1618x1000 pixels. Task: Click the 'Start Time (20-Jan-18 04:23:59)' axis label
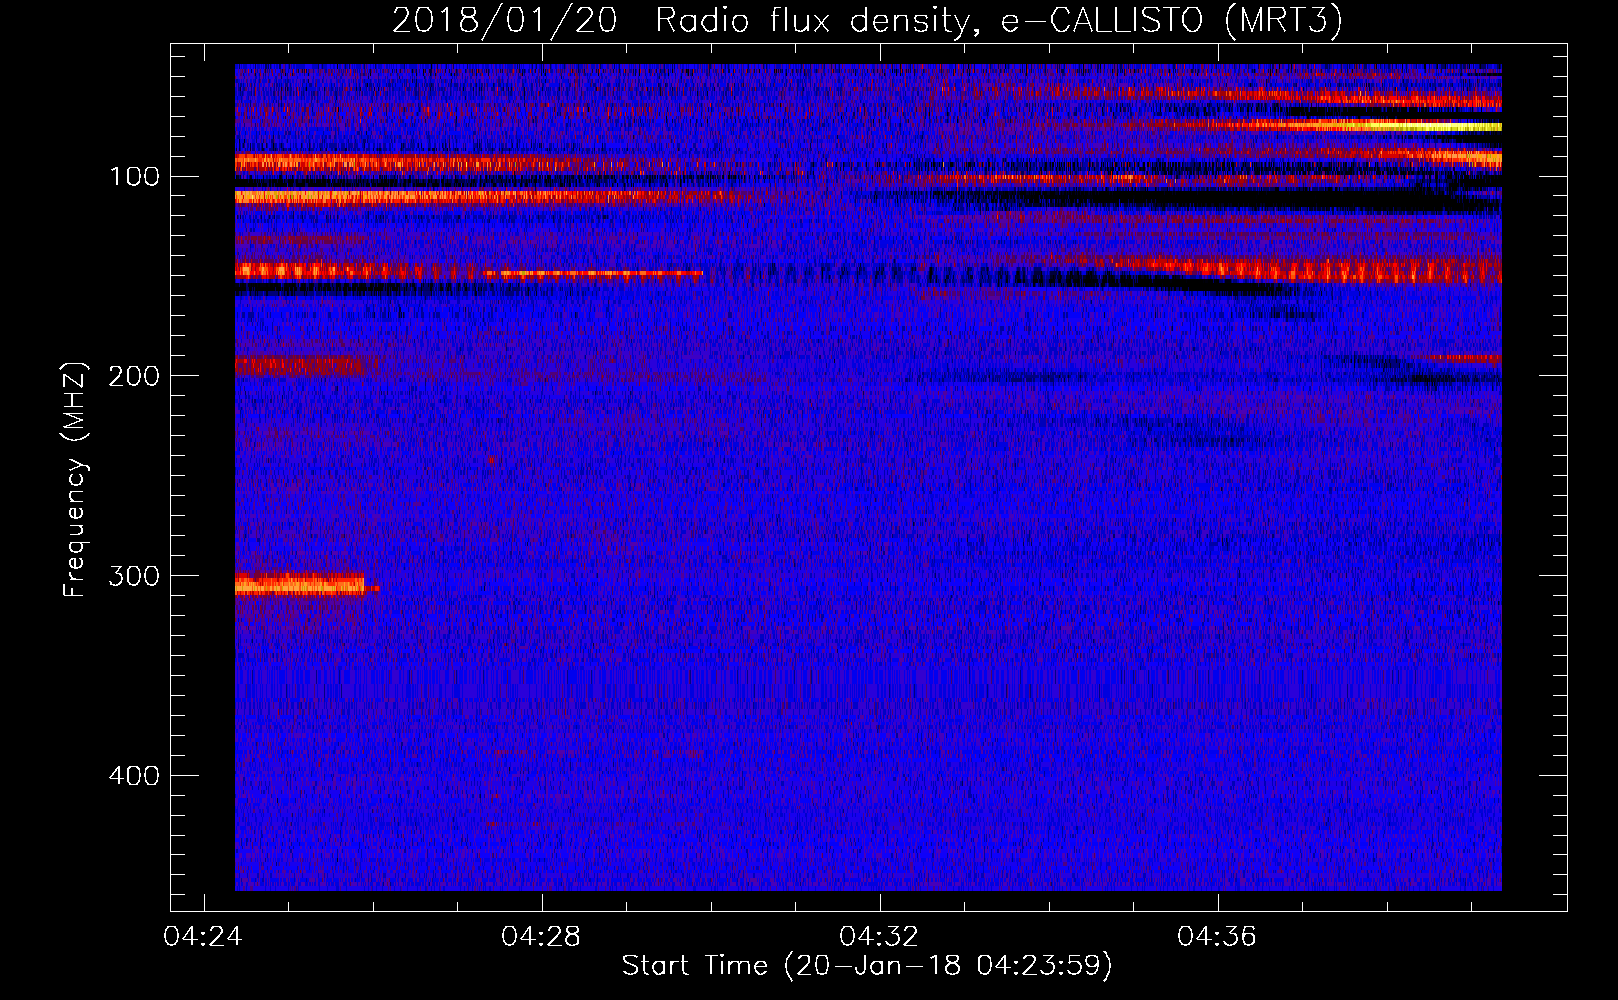(x=867, y=966)
